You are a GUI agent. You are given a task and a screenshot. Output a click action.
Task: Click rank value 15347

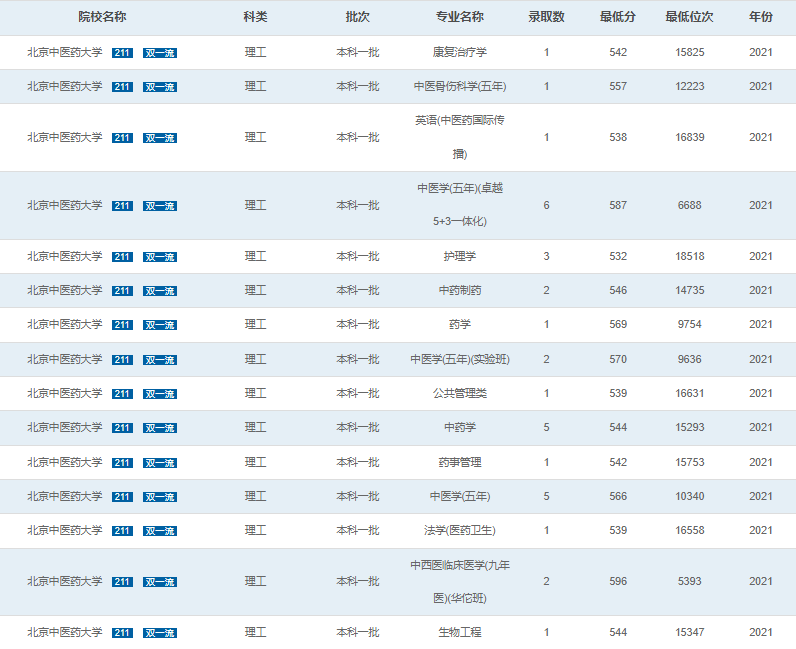[689, 633]
